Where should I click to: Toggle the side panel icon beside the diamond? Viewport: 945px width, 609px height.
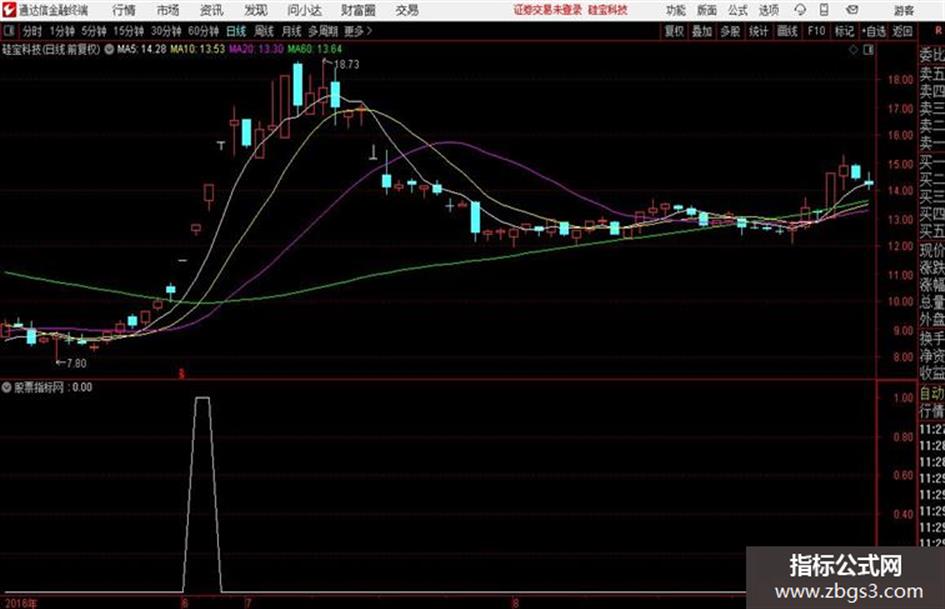868,50
